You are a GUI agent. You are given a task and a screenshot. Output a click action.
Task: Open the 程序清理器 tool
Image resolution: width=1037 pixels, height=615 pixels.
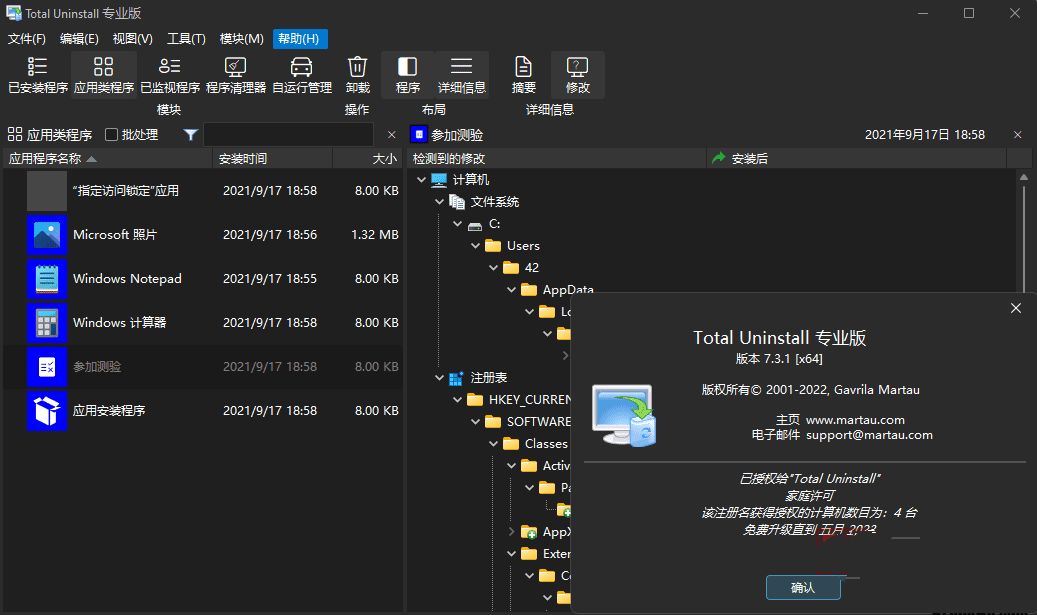point(236,75)
